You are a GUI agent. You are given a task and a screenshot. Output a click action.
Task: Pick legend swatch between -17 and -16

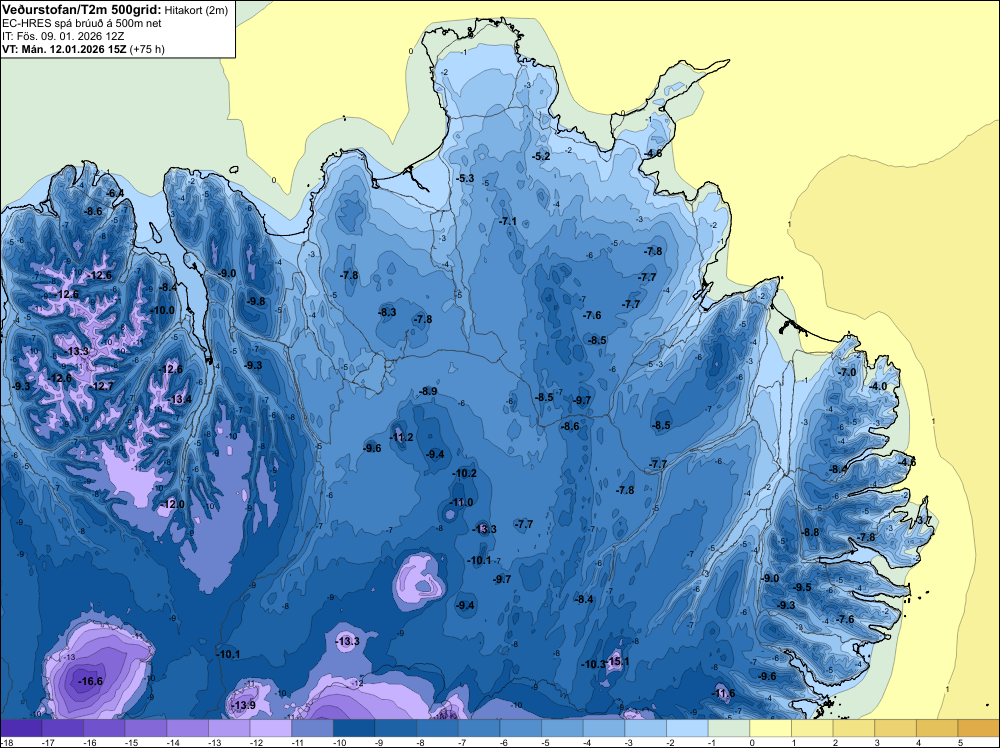pos(62,728)
